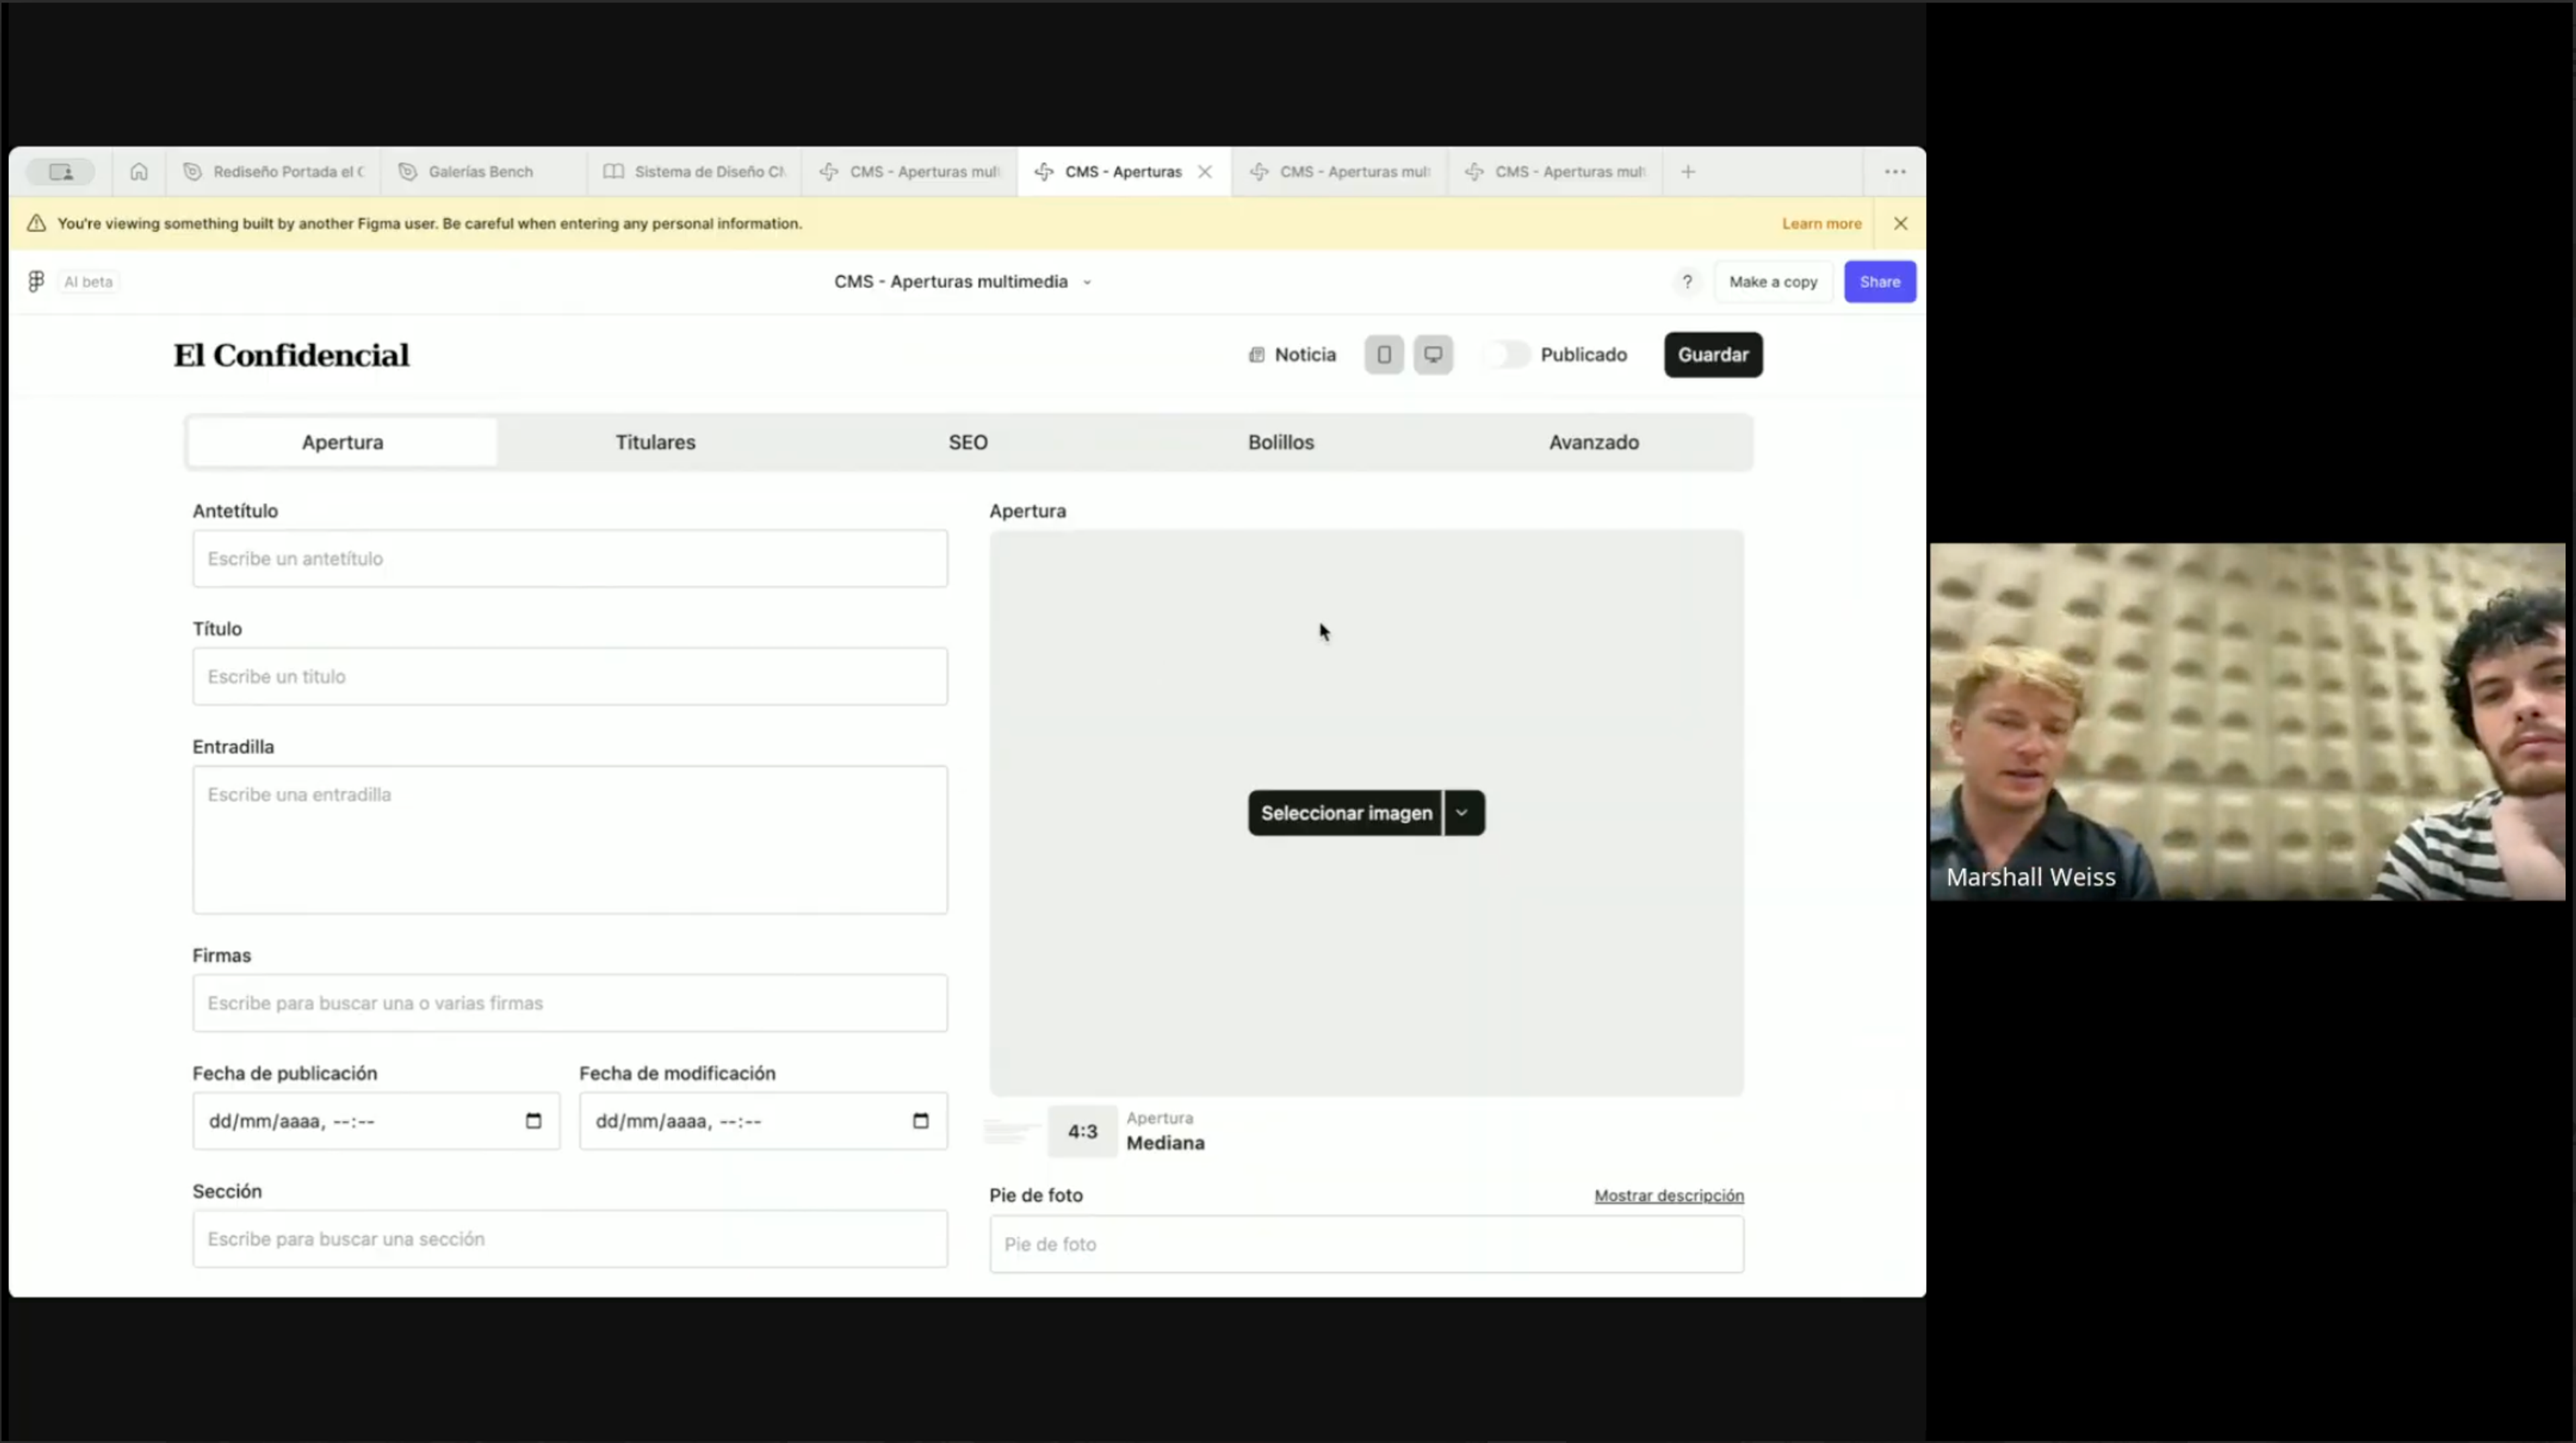
Task: Click the AI beta badge
Action: [88, 282]
